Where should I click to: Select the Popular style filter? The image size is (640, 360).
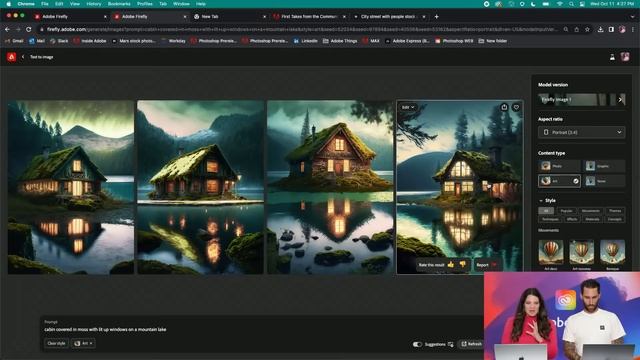(567, 211)
